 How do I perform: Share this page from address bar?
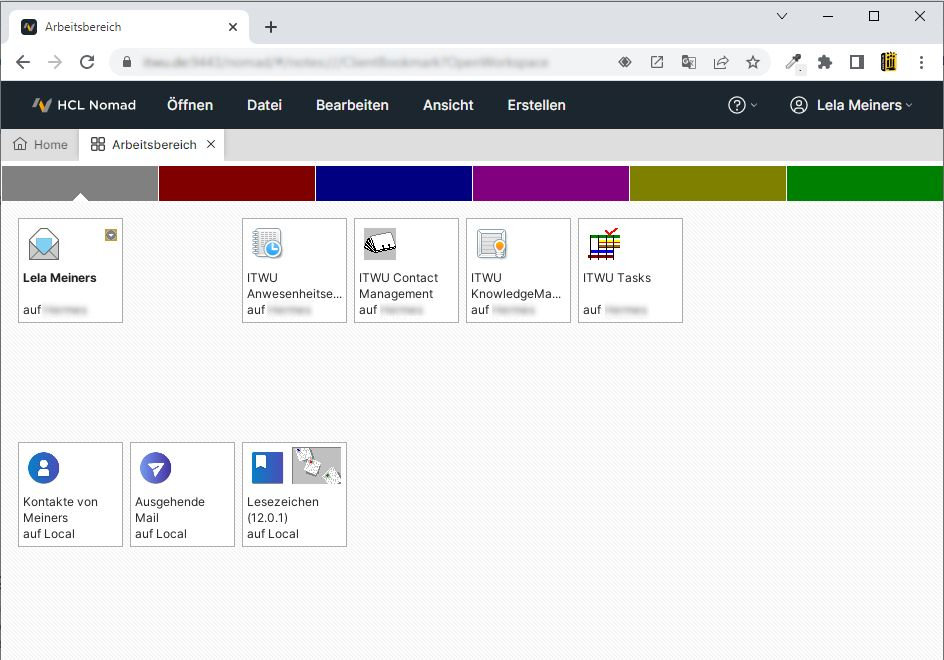(721, 62)
